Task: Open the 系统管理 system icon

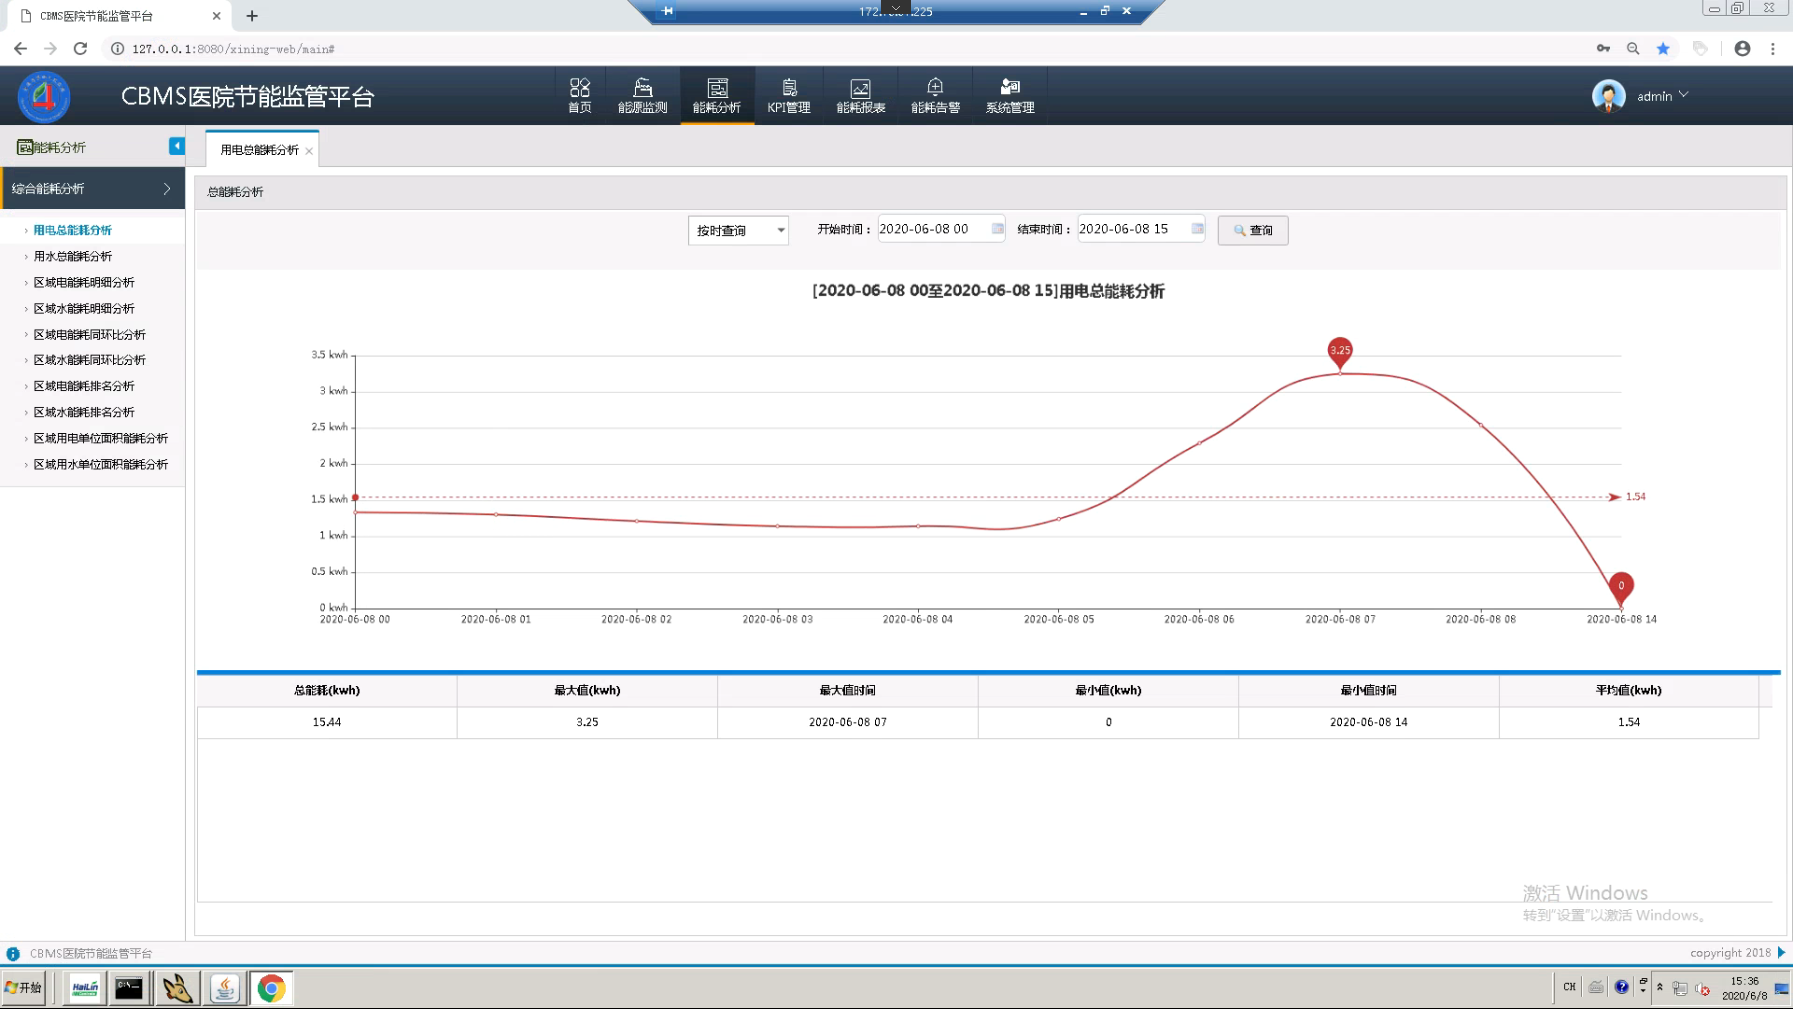Action: pyautogui.click(x=1010, y=96)
